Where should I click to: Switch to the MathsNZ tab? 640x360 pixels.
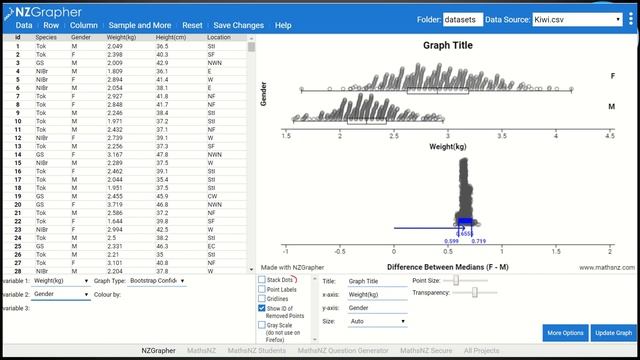click(202, 351)
